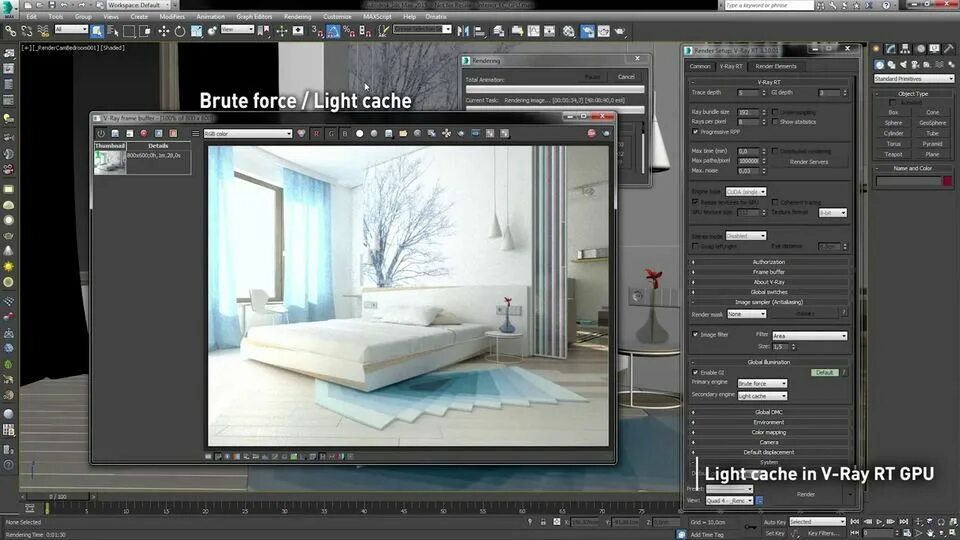
Task: Open the Filter Area dropdown
Action: [809, 336]
